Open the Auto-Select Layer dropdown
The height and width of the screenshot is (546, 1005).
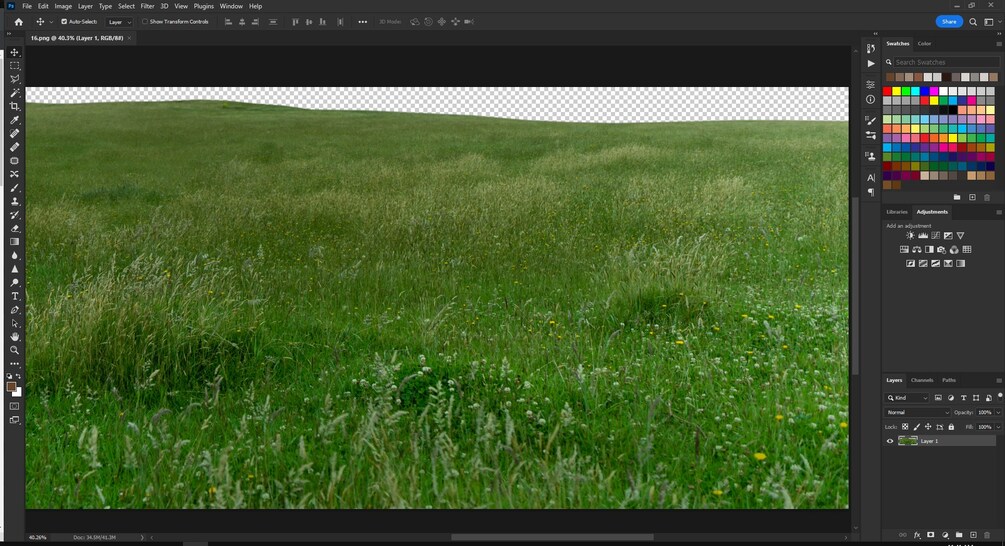tap(120, 22)
